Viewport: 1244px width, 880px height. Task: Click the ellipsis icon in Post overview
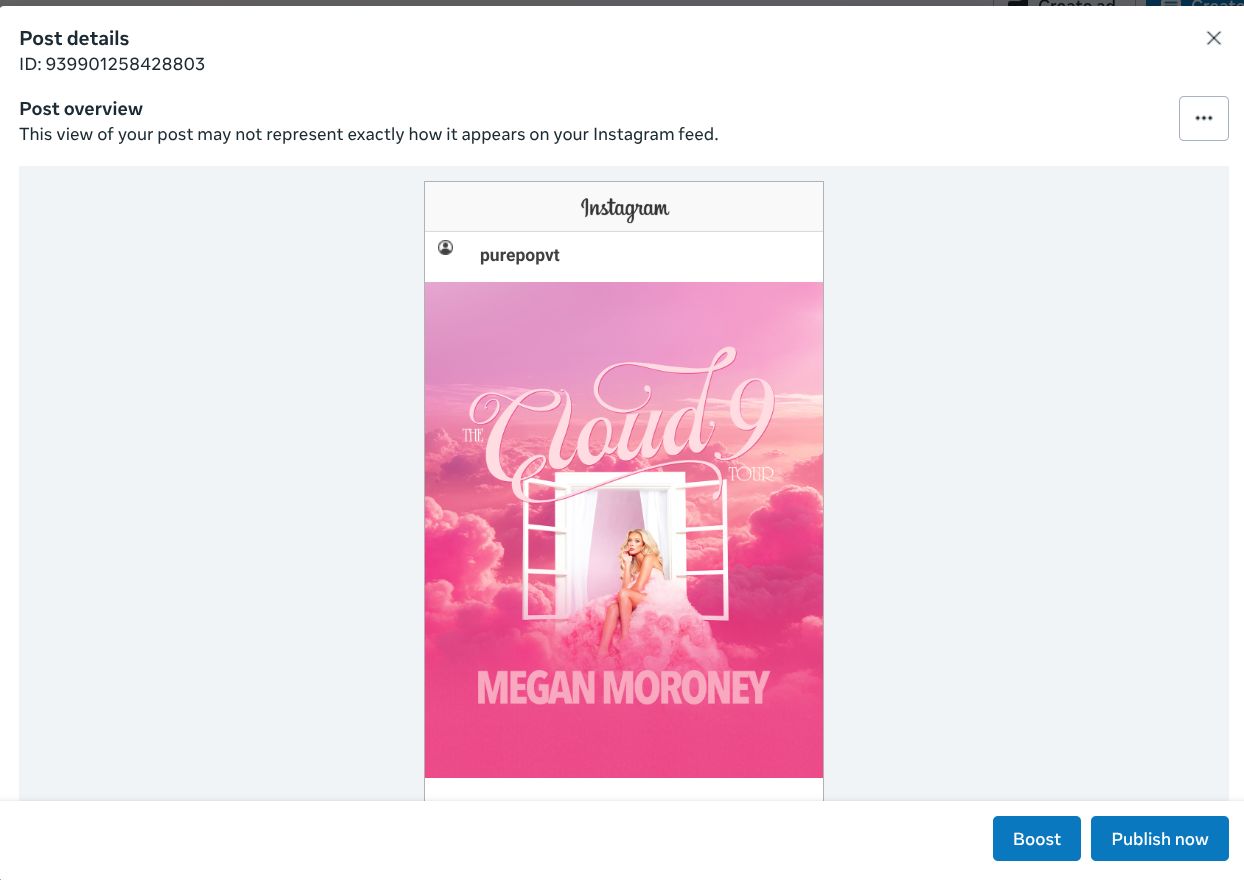coord(1203,118)
